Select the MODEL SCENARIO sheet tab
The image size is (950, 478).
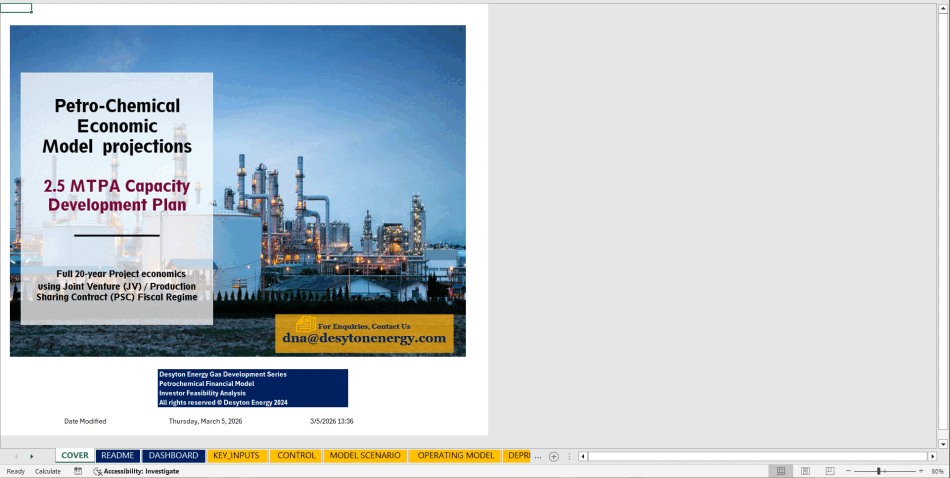(x=365, y=456)
